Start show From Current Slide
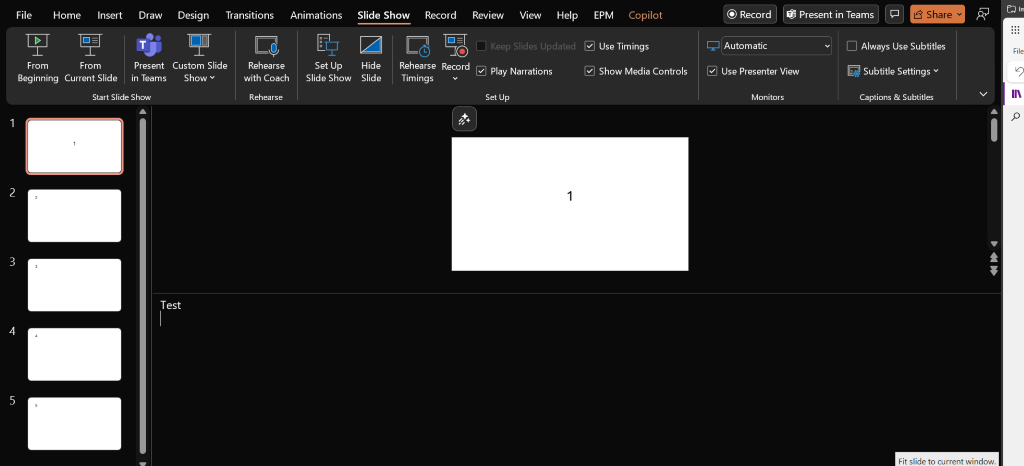 (91, 58)
